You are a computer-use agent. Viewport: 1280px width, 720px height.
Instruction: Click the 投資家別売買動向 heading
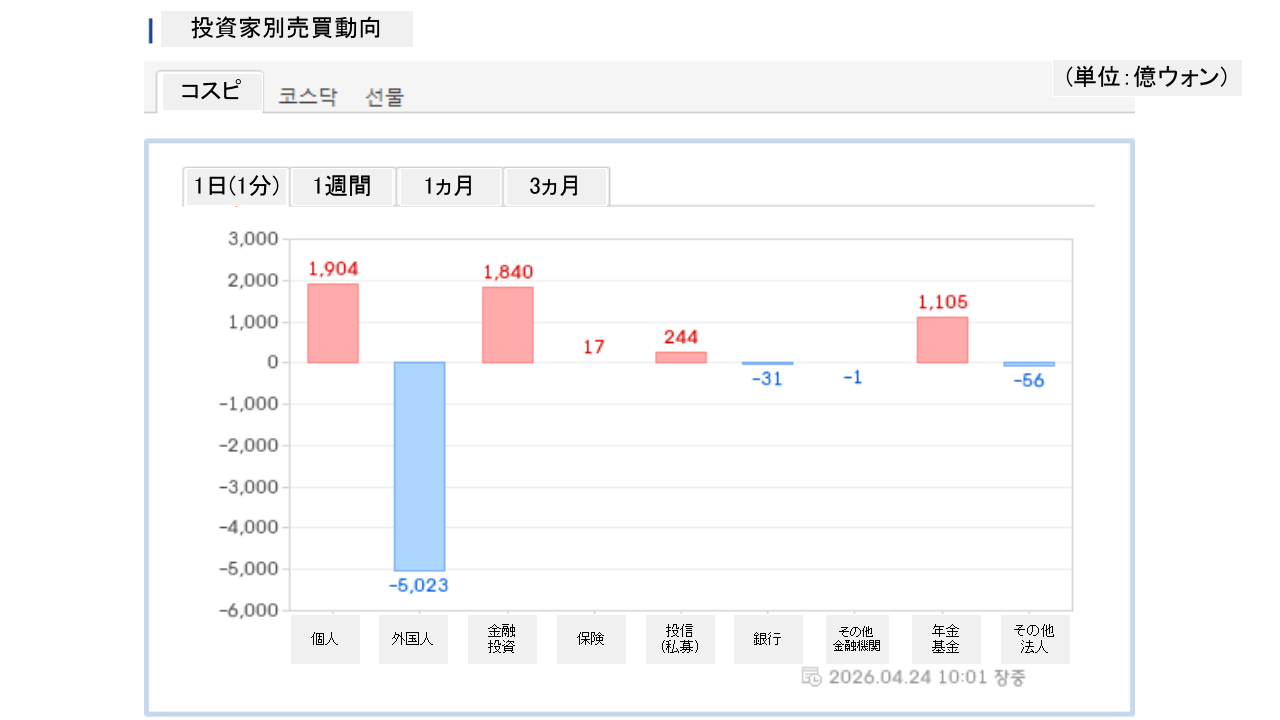click(286, 29)
